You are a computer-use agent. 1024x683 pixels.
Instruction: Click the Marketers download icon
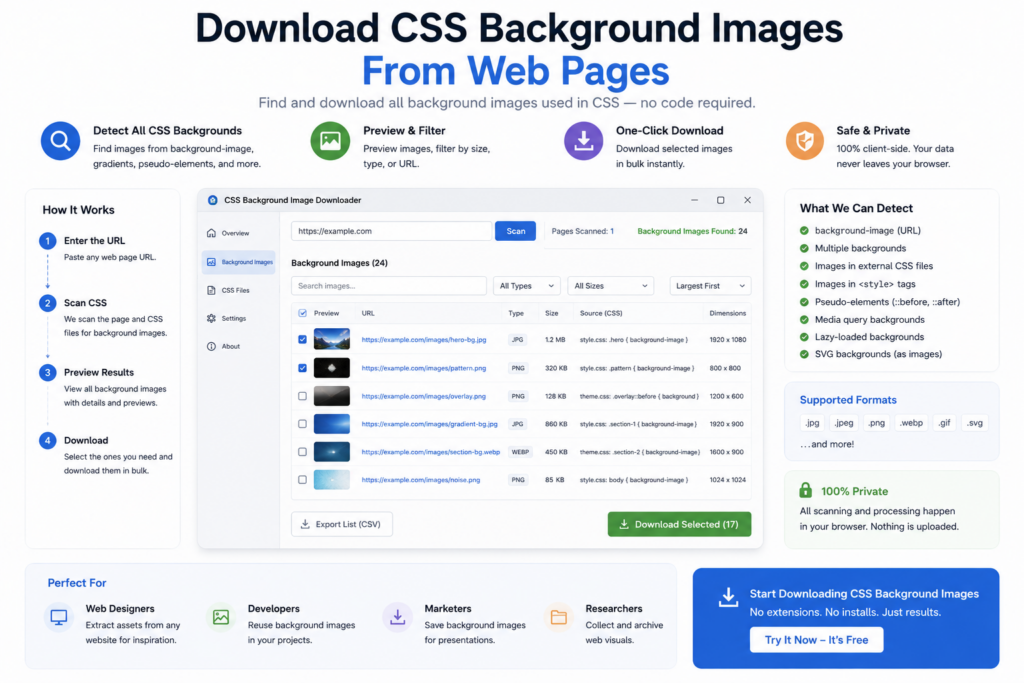click(x=397, y=617)
